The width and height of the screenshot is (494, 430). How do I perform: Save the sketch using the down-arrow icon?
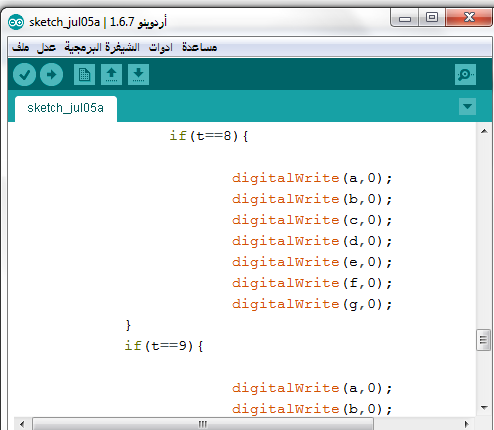click(x=138, y=74)
